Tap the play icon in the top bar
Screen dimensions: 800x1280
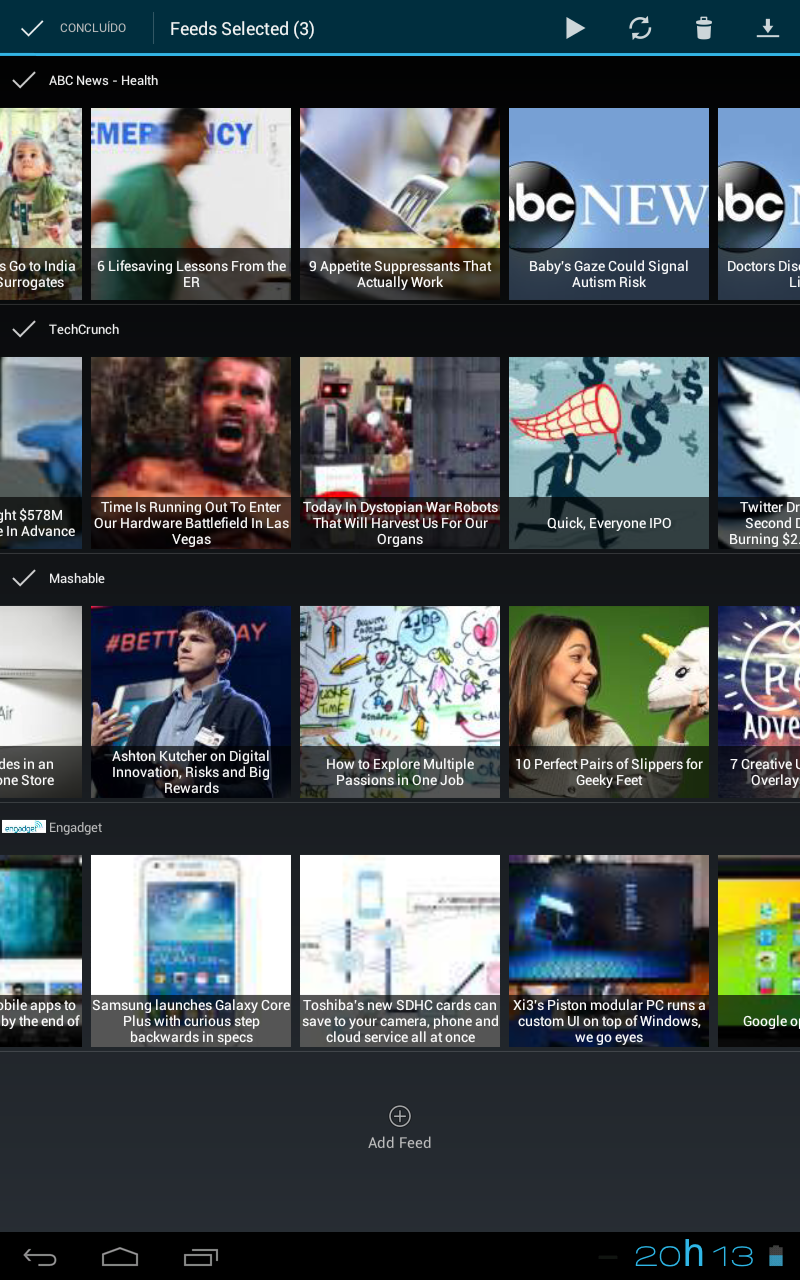(x=575, y=28)
